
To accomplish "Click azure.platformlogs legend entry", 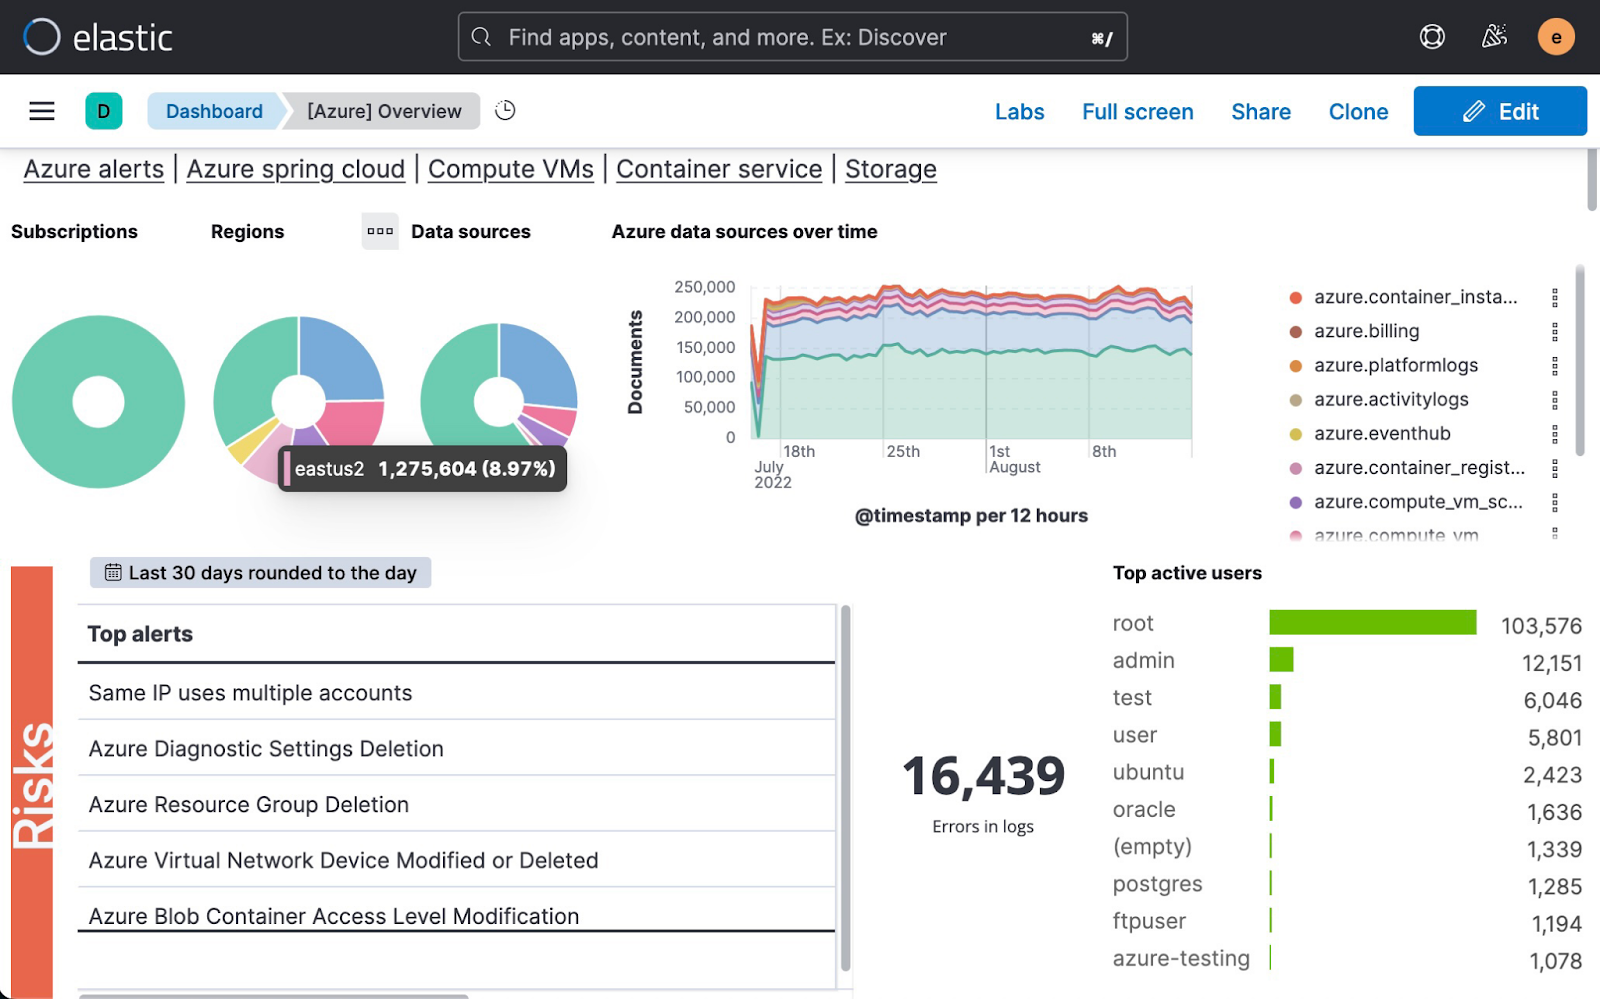I will coord(1395,365).
